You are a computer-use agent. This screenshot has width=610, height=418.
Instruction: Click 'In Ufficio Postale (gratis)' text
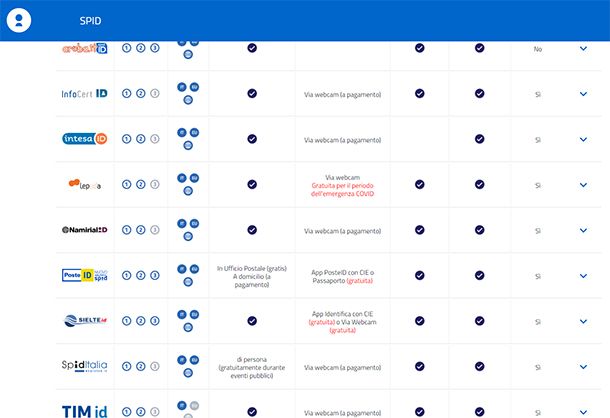(252, 269)
